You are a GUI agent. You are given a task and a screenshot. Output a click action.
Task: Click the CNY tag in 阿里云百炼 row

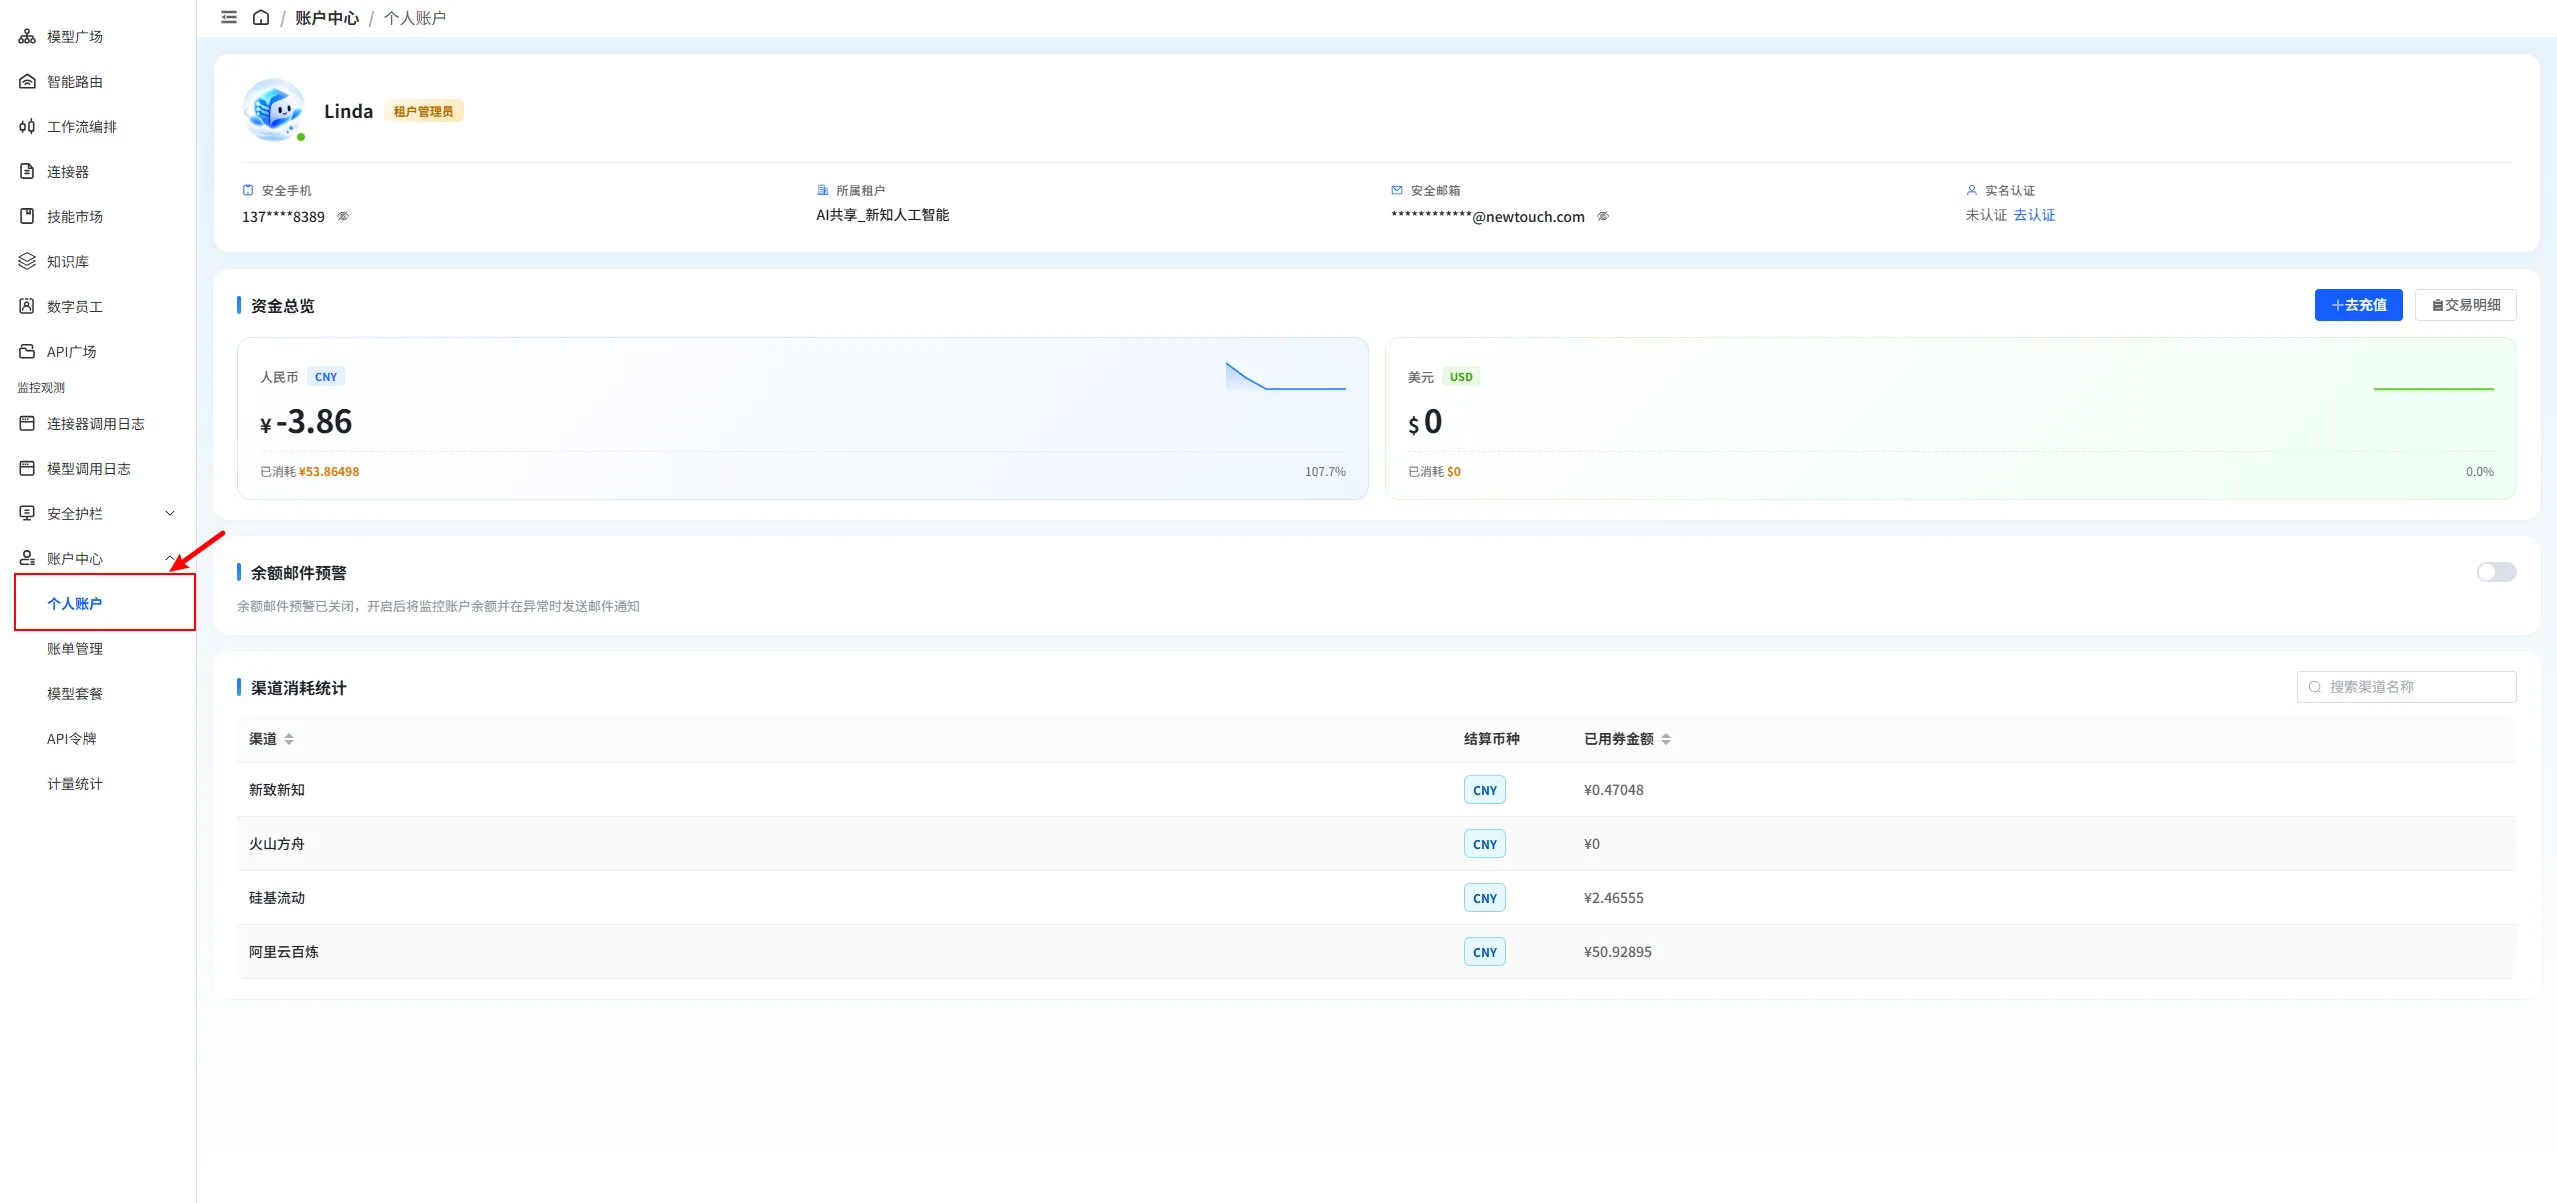1484,953
